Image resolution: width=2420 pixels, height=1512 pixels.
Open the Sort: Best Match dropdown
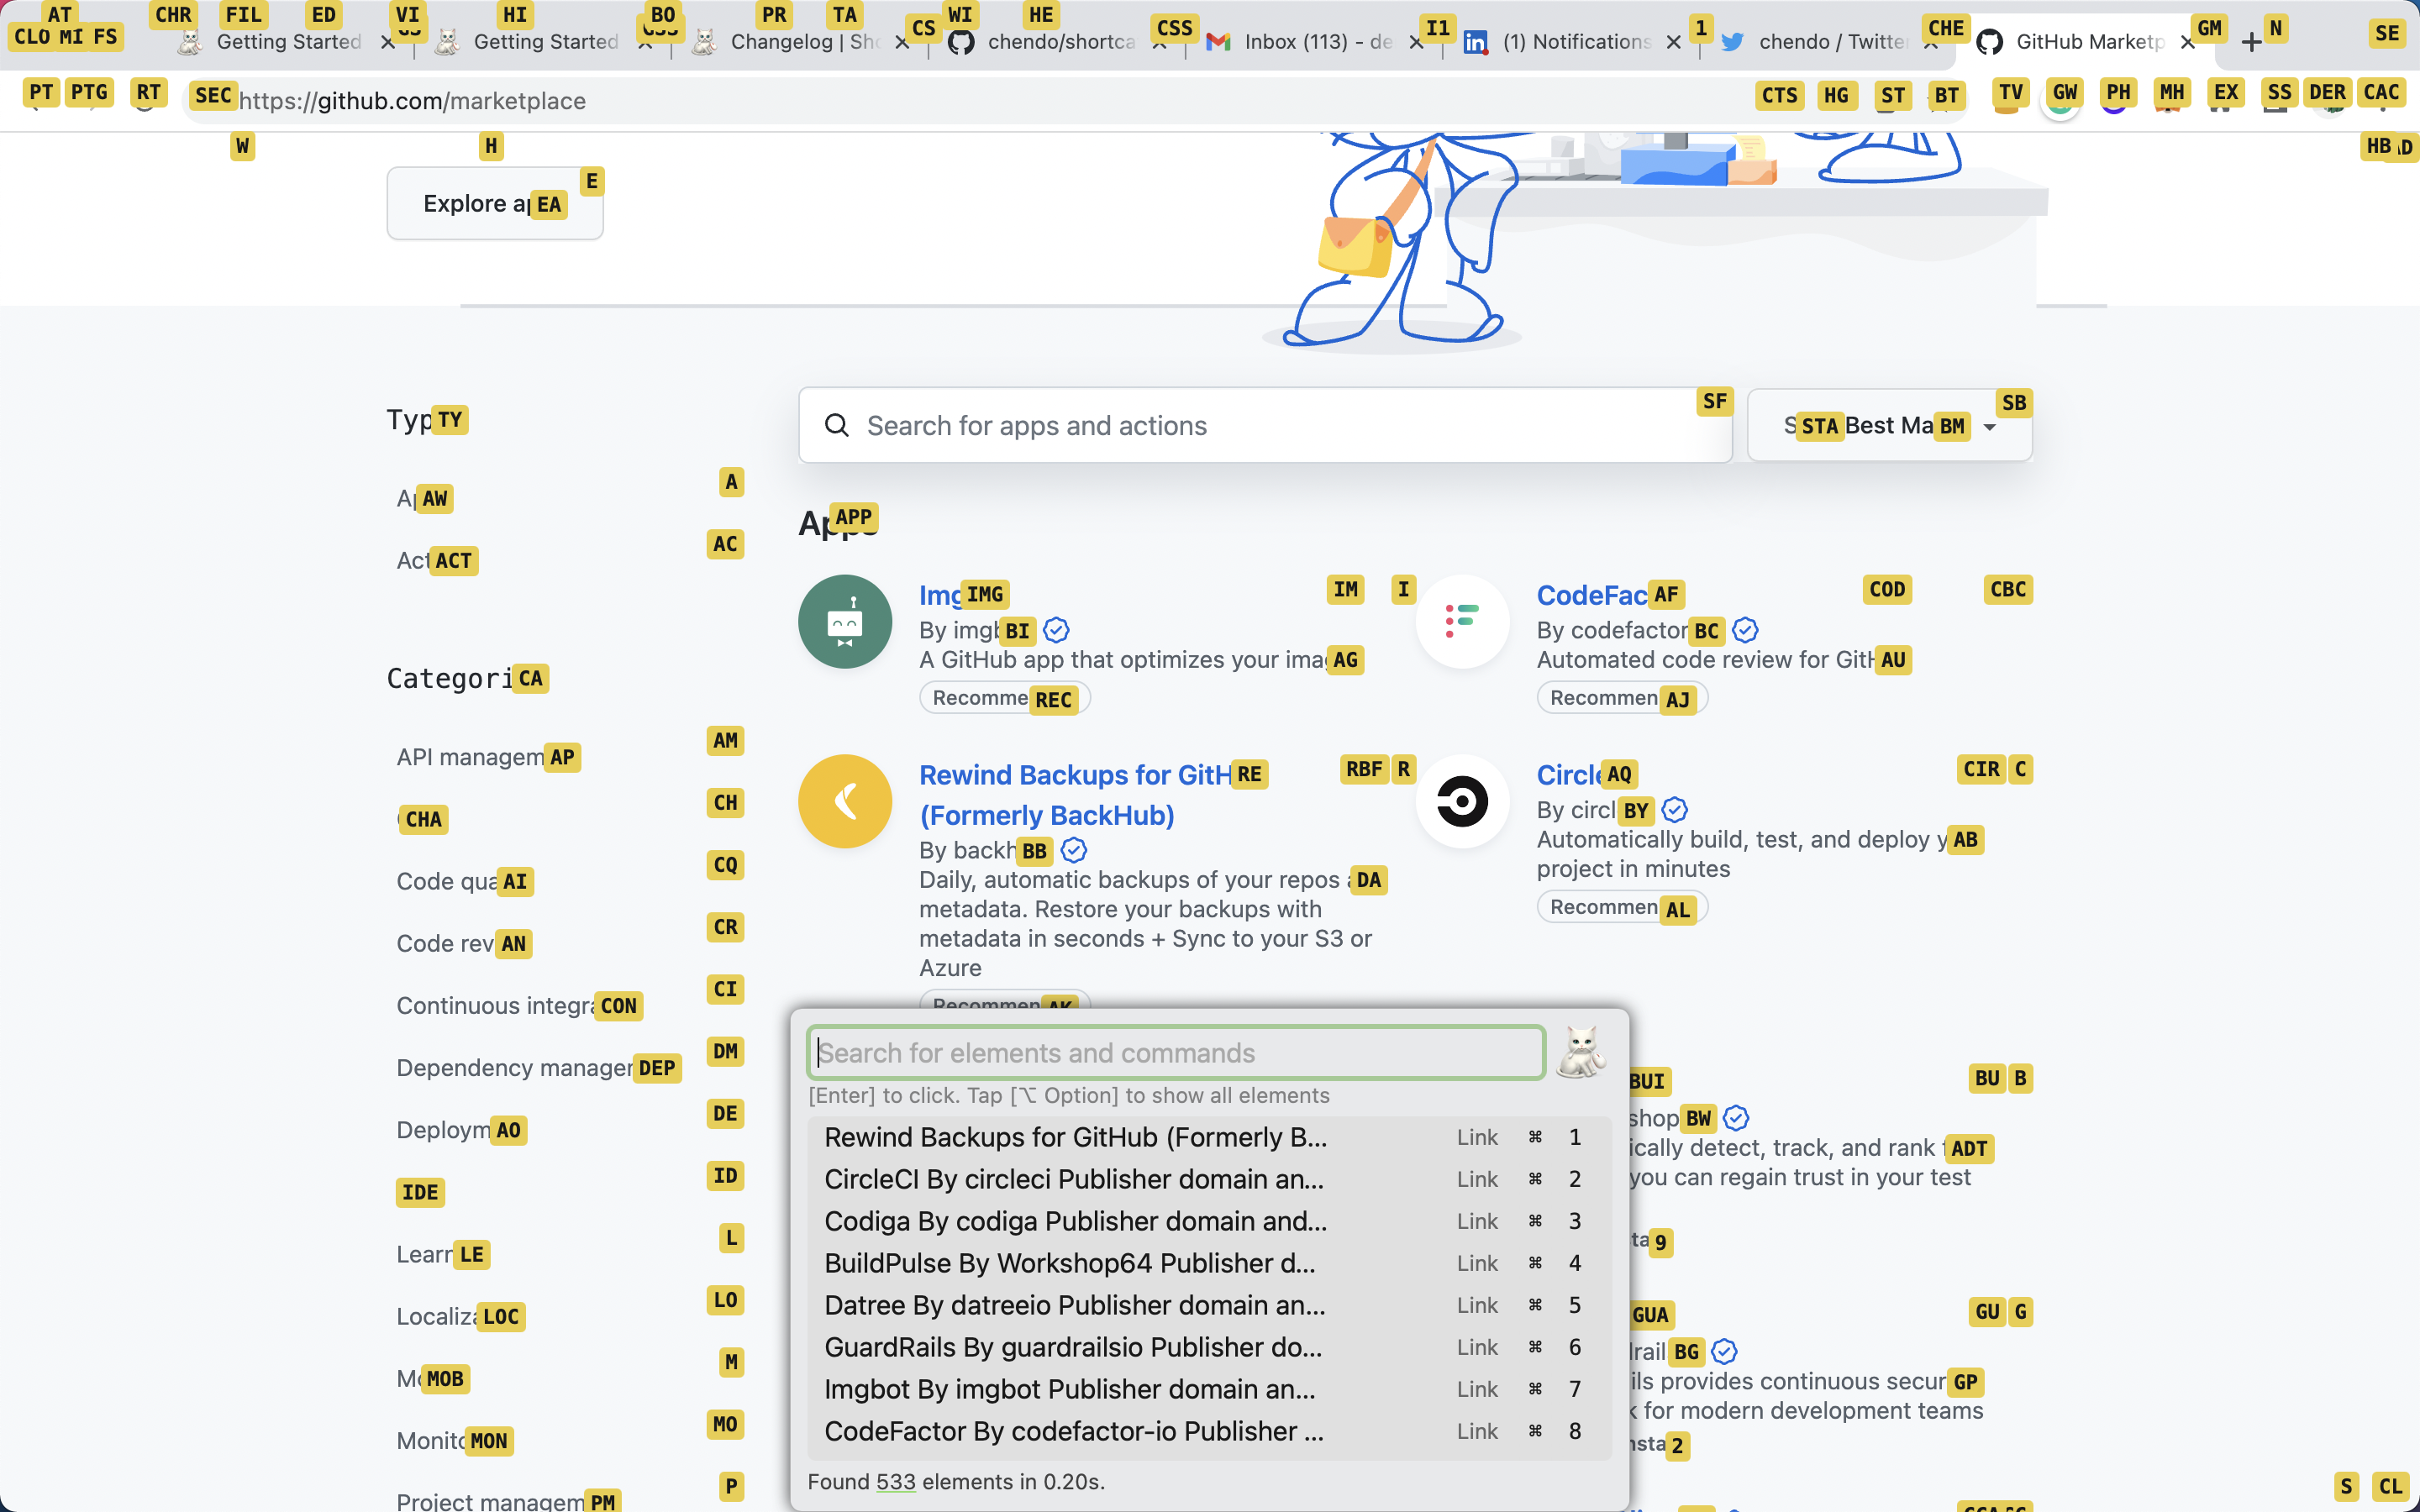(x=1889, y=425)
